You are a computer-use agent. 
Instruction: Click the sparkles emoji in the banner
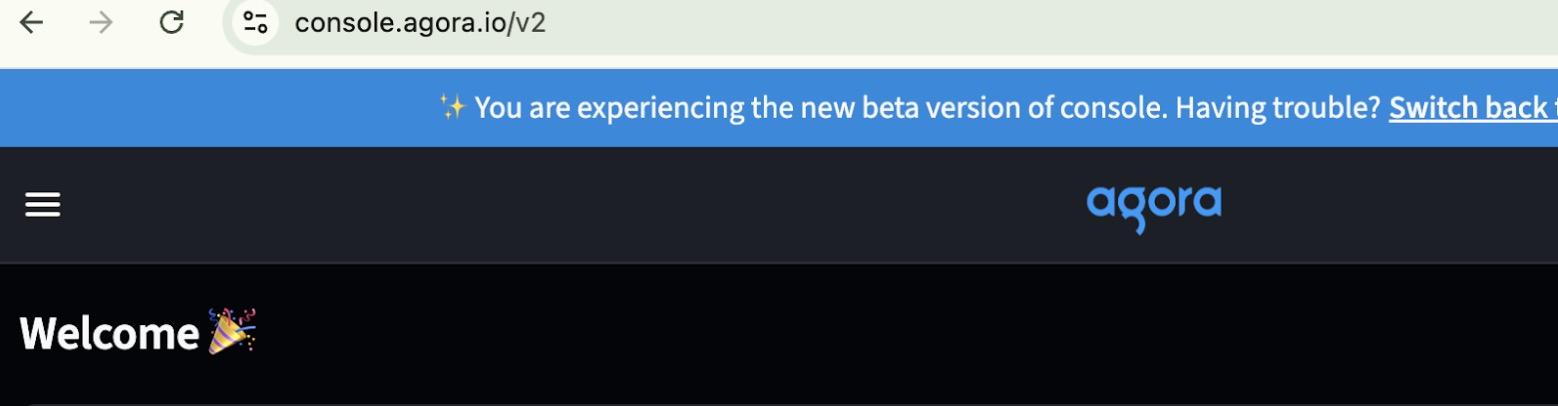(452, 107)
